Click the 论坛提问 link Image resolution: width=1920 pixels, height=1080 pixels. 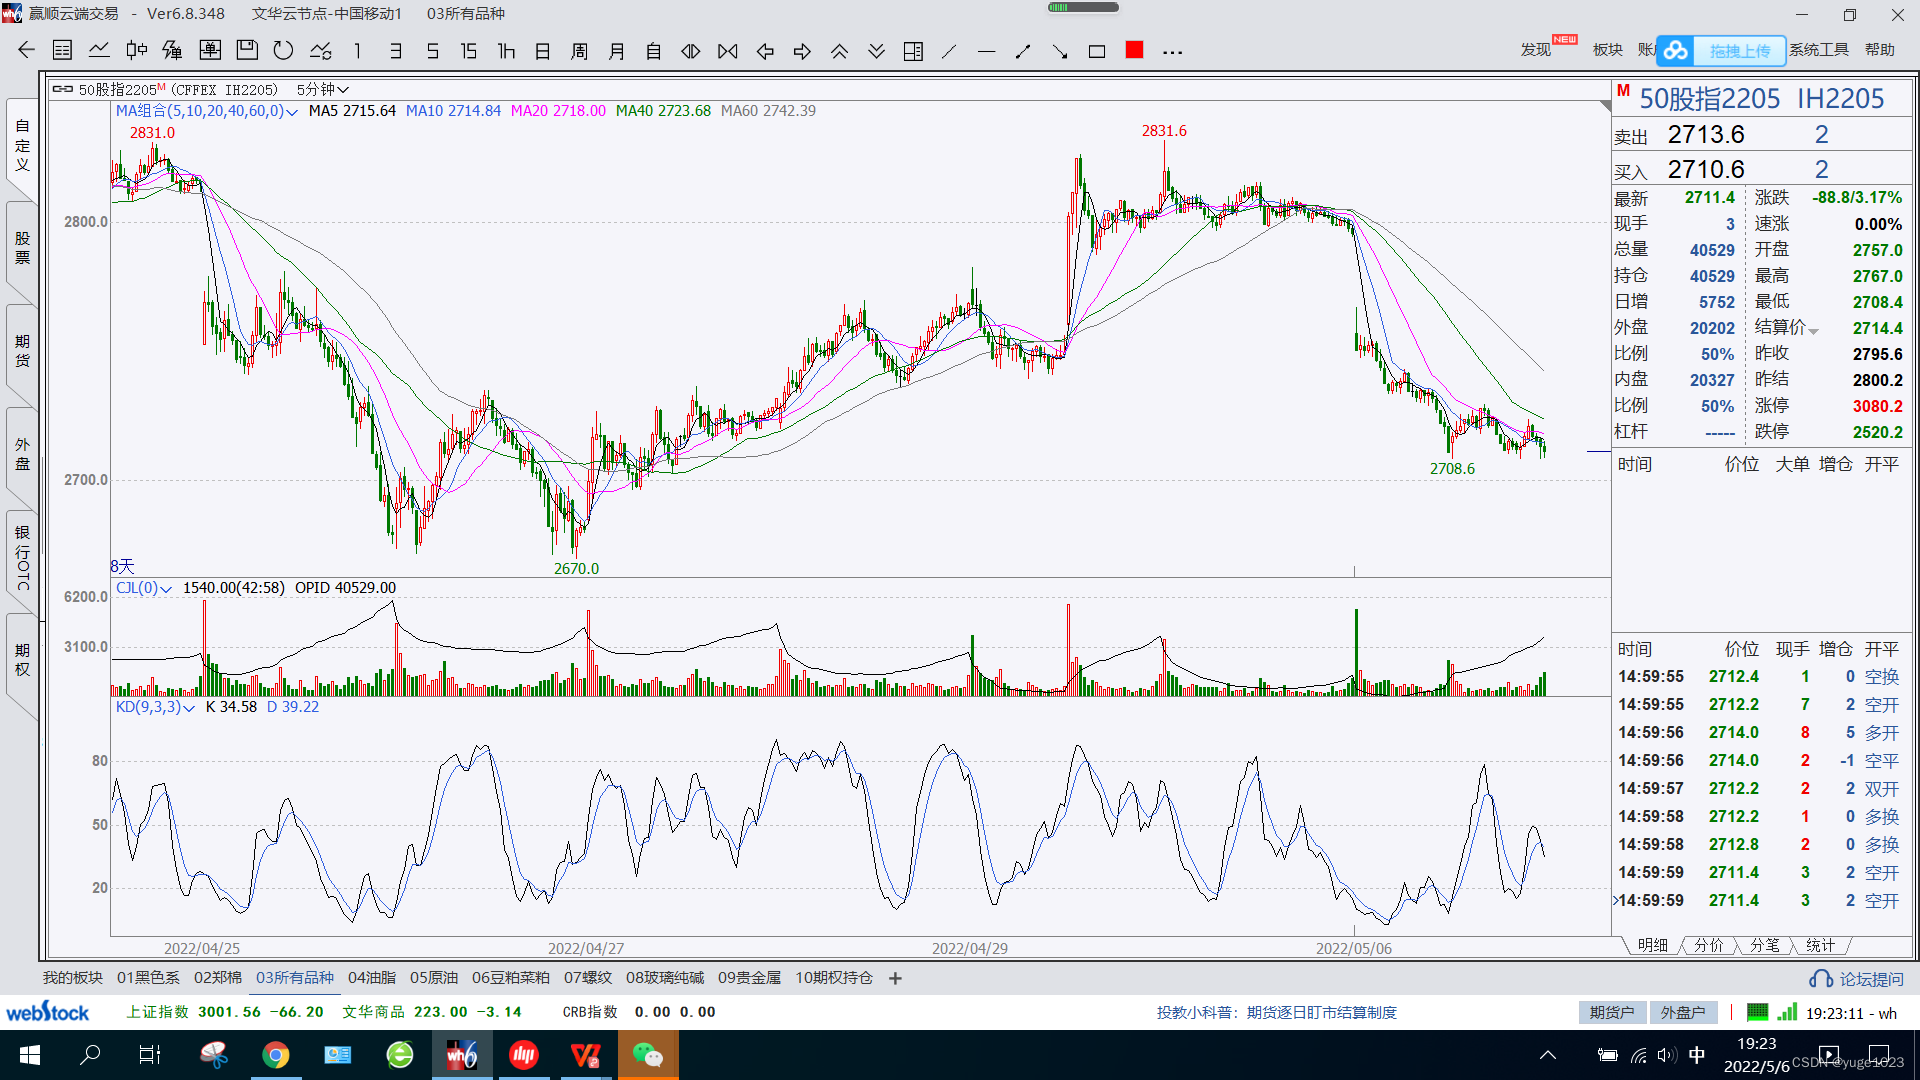tap(1857, 979)
